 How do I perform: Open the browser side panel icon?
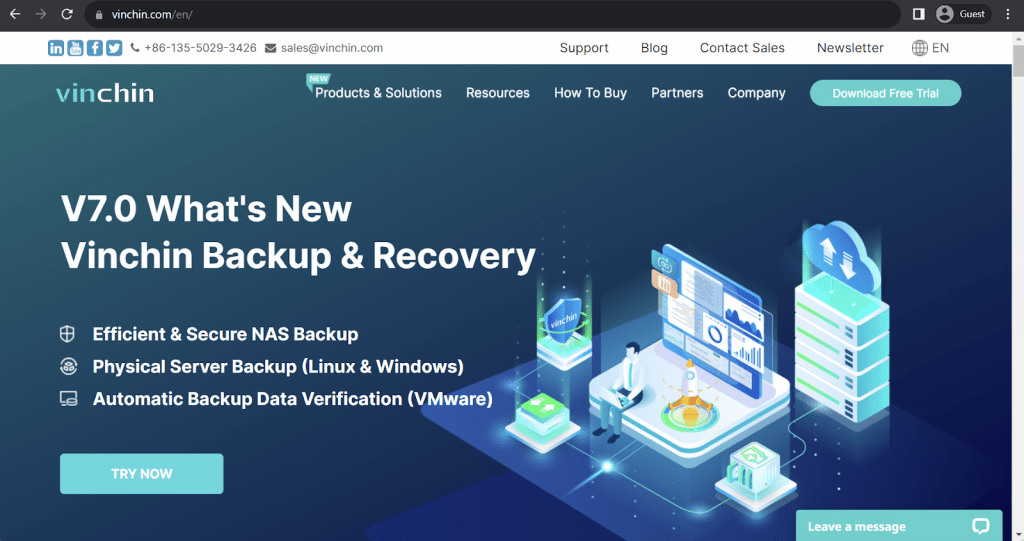pos(918,14)
